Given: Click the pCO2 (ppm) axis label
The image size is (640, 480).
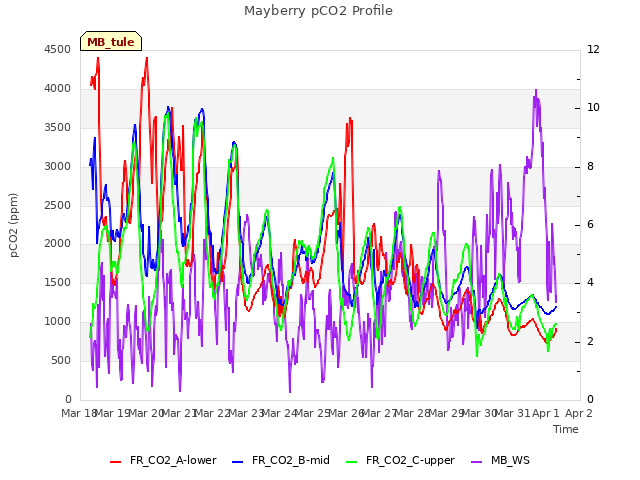Looking at the screenshot, I should point(13,225).
